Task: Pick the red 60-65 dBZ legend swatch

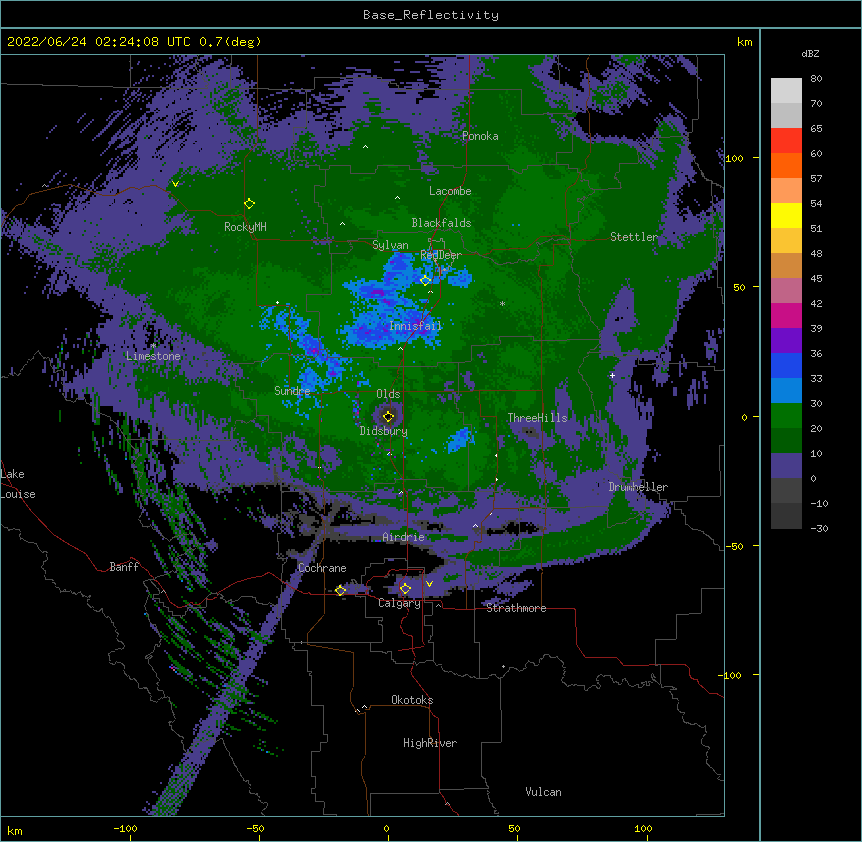Action: point(786,141)
